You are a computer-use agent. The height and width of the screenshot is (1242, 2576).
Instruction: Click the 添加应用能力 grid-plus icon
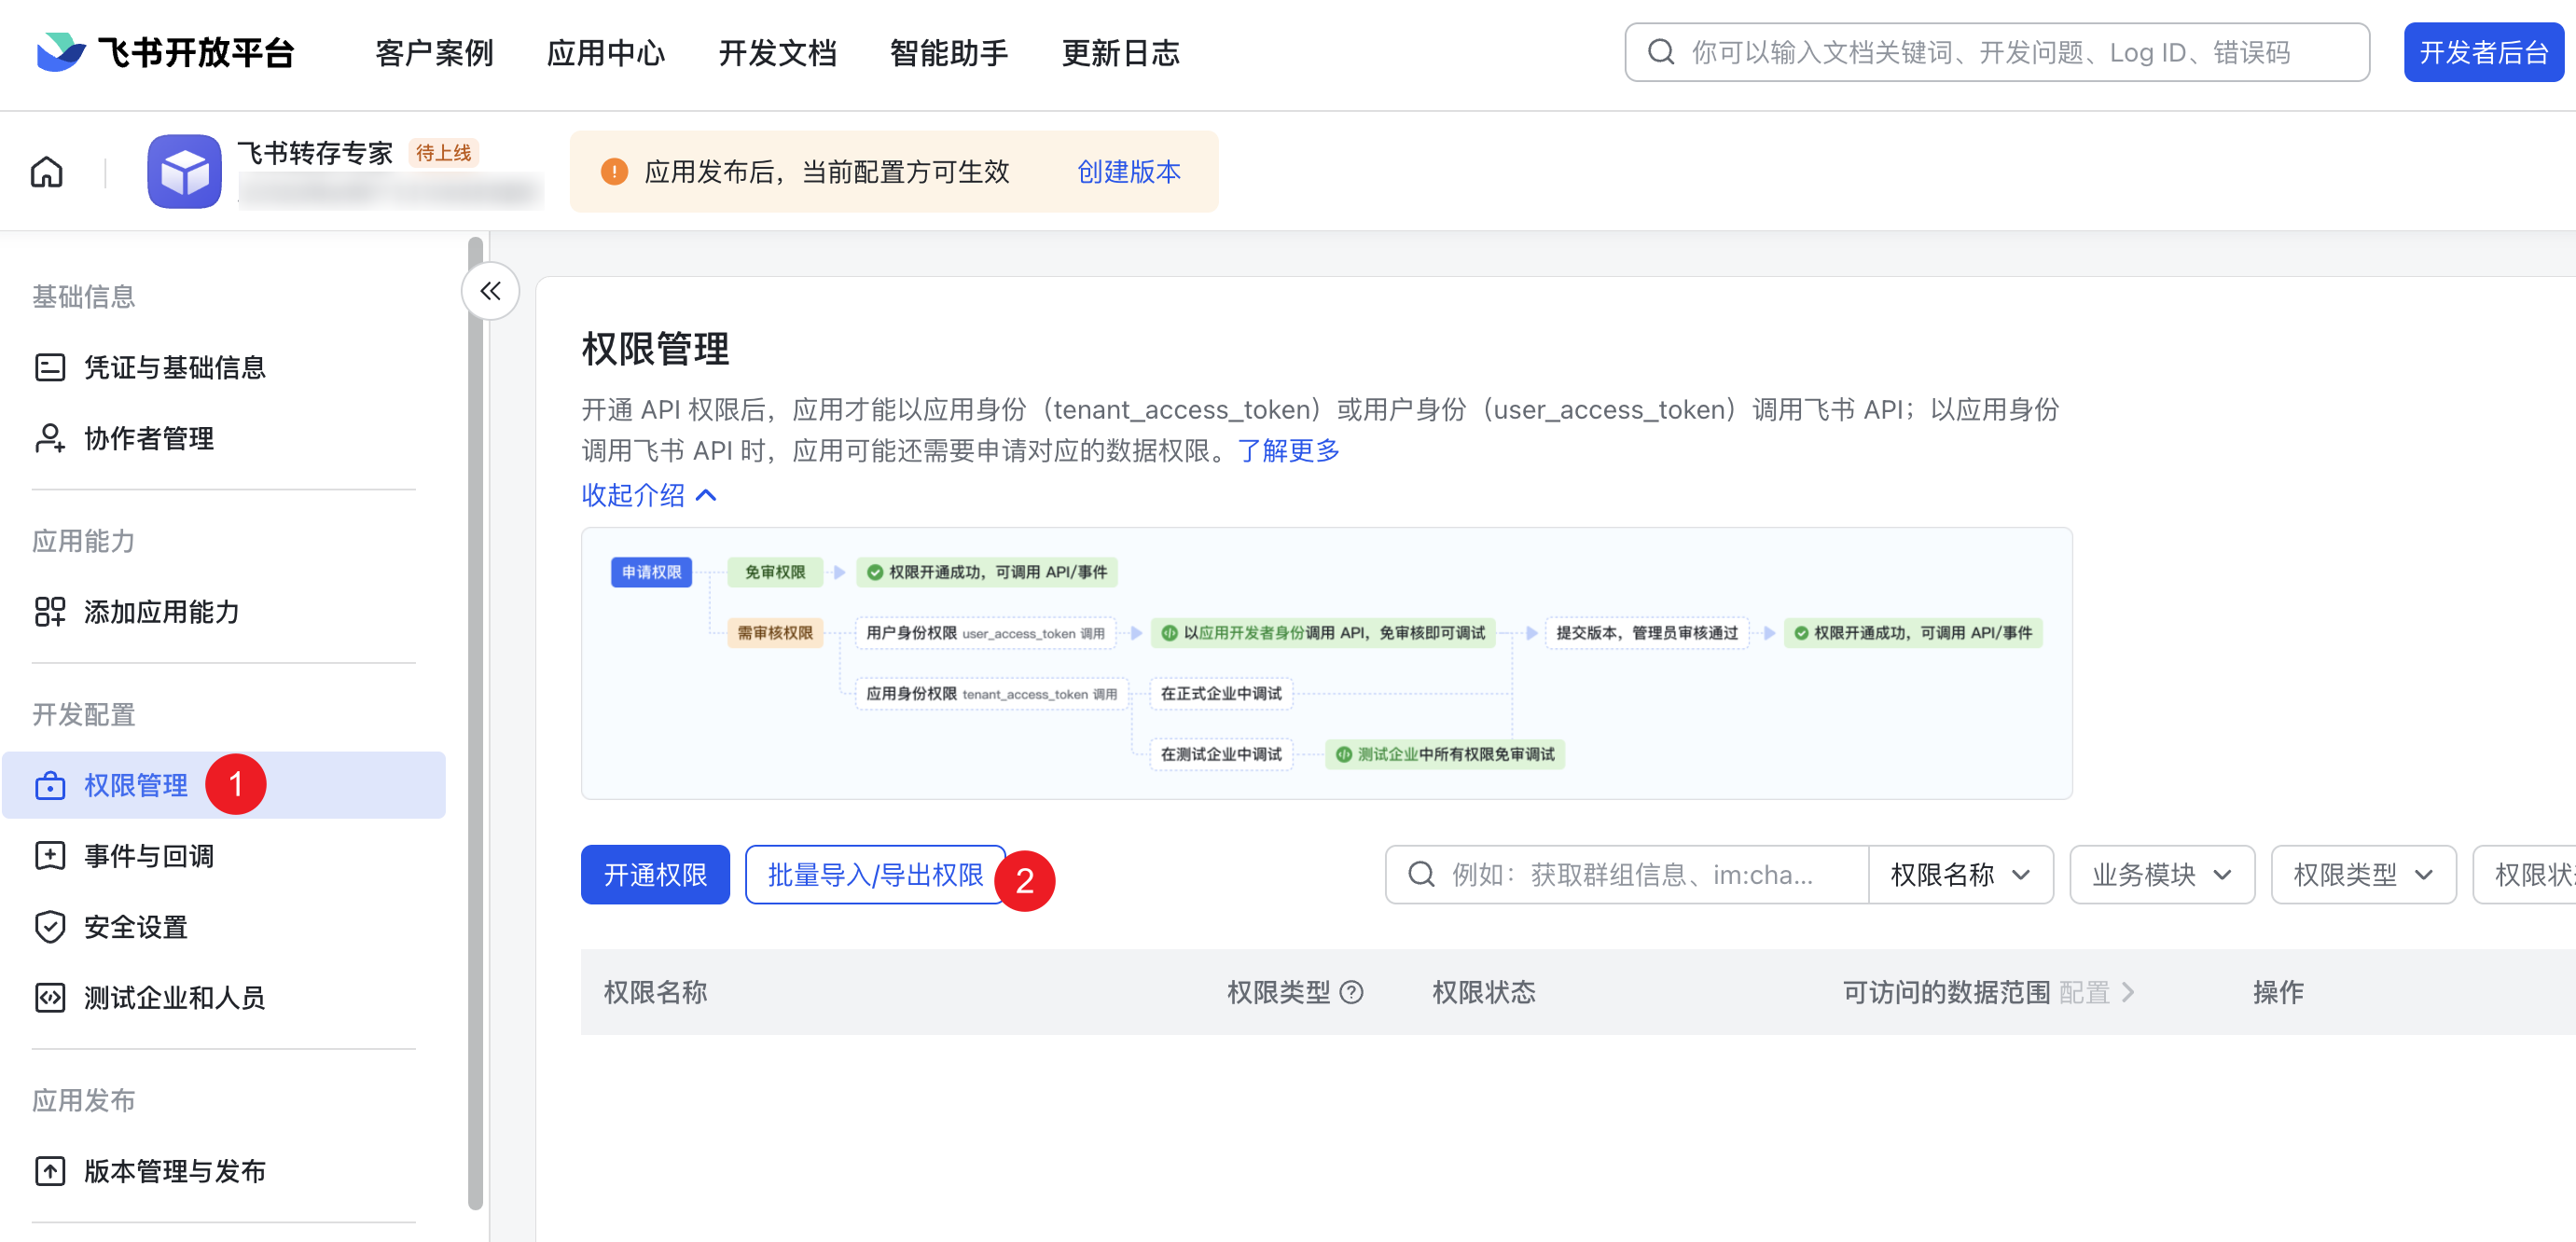click(50, 611)
